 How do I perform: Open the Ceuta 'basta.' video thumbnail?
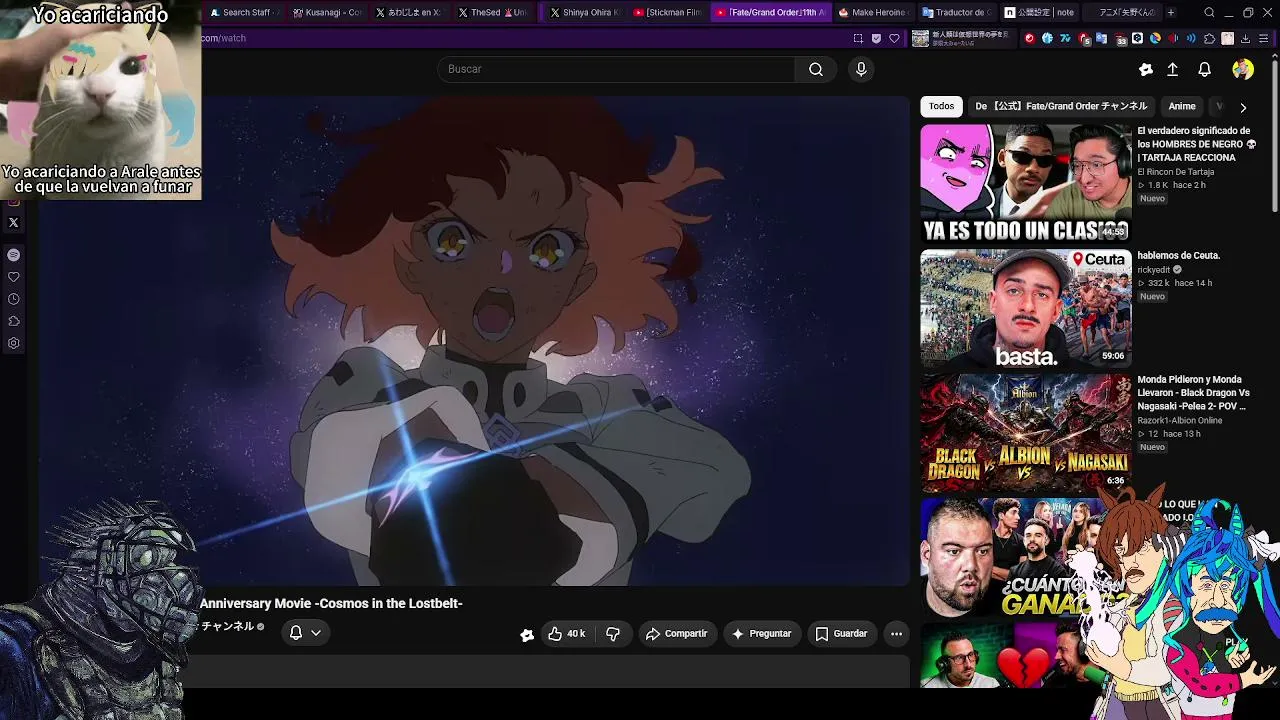click(x=1026, y=308)
